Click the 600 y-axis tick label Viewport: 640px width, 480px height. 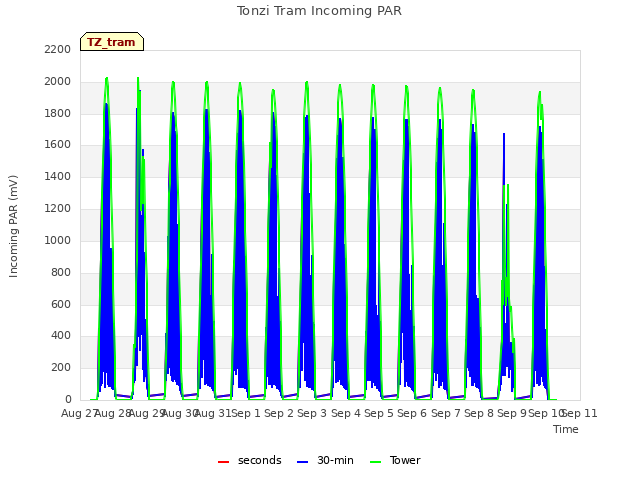[61, 304]
